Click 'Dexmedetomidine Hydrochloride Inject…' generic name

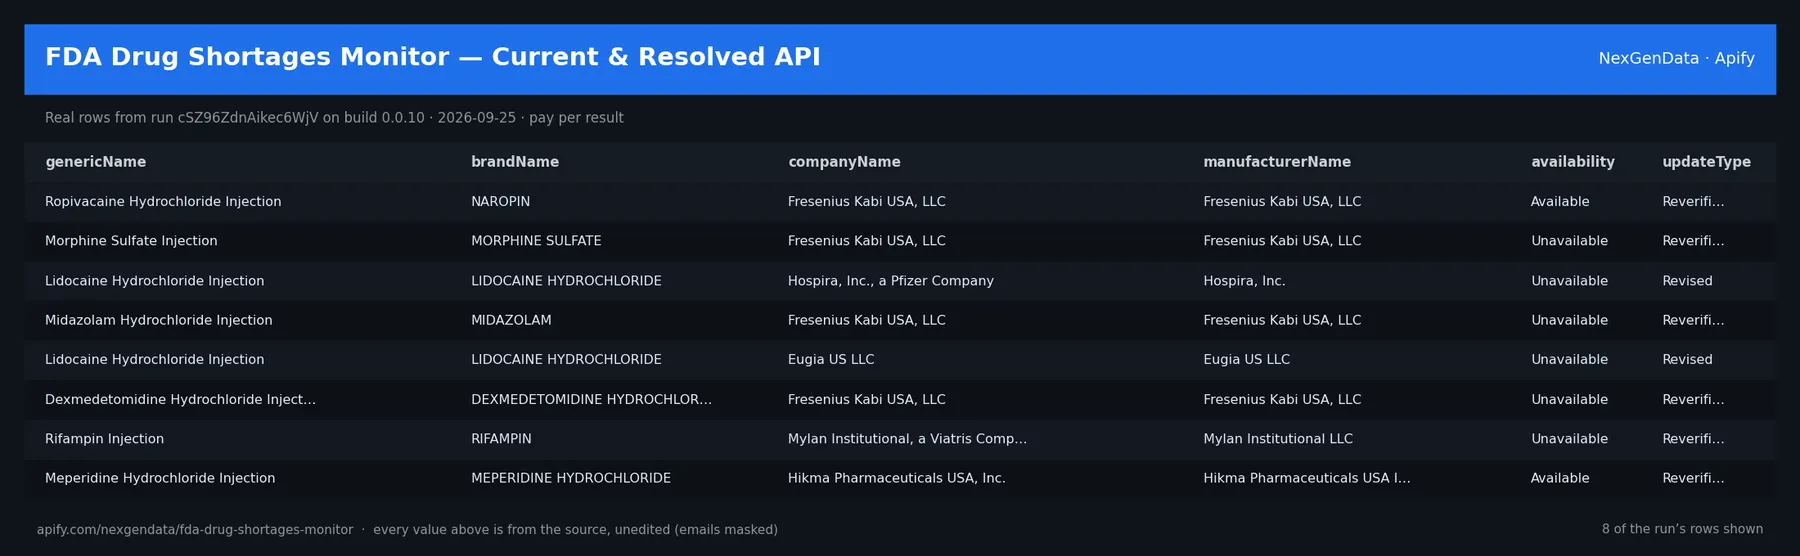click(x=180, y=400)
